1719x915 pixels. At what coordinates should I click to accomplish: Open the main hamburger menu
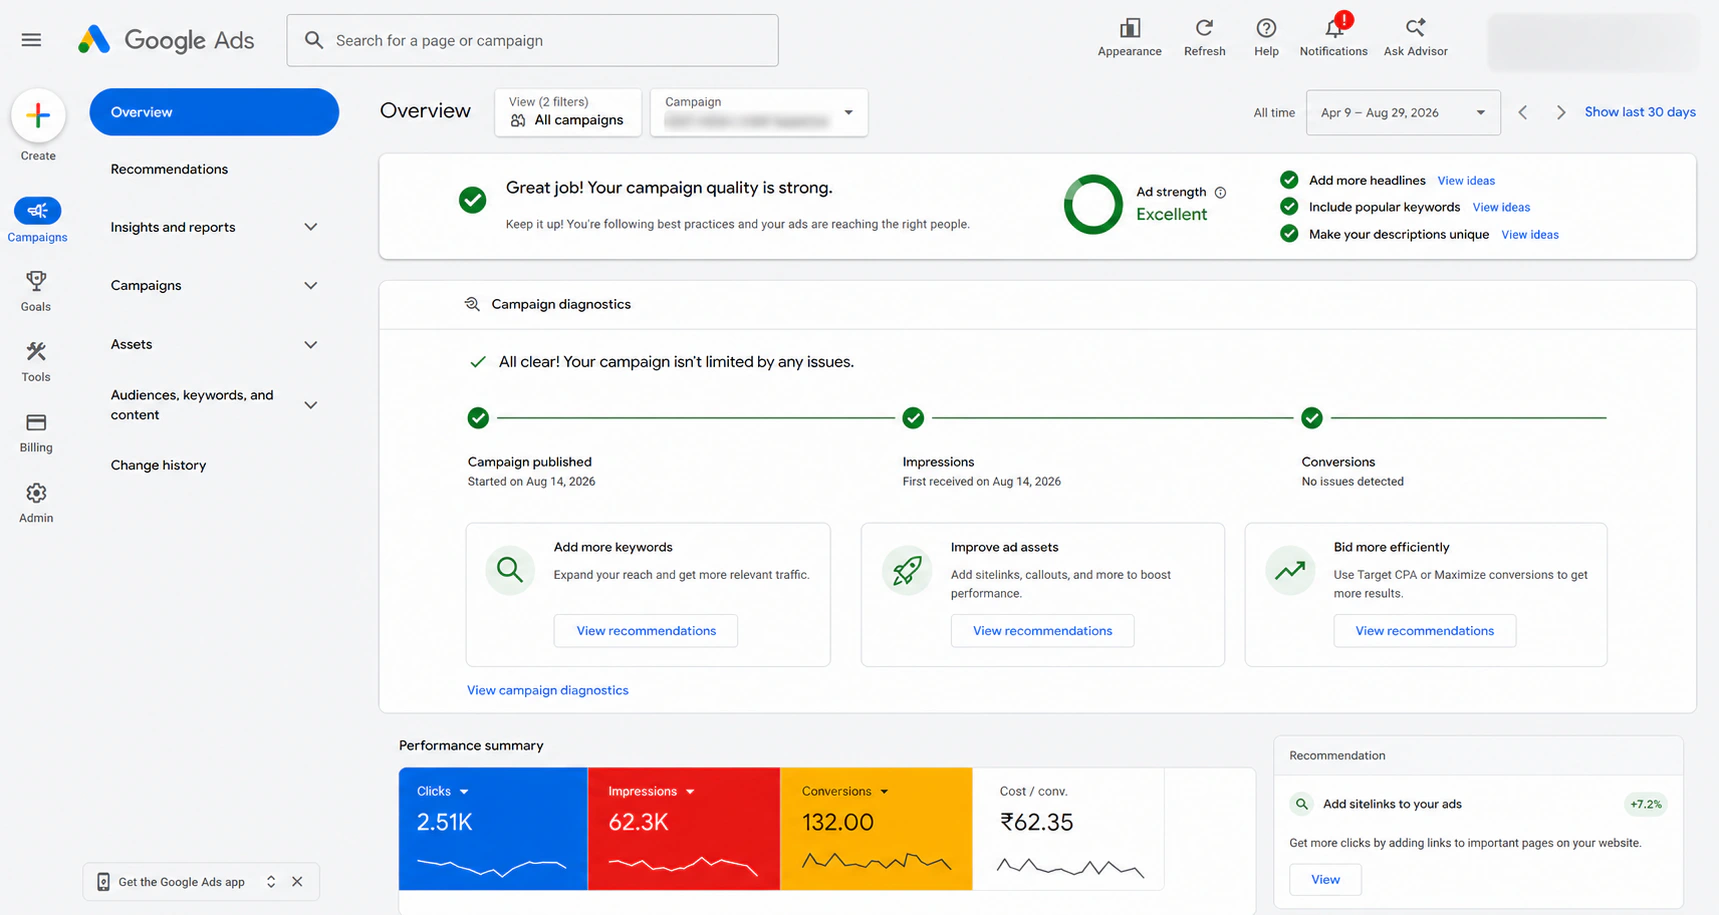pyautogui.click(x=31, y=40)
